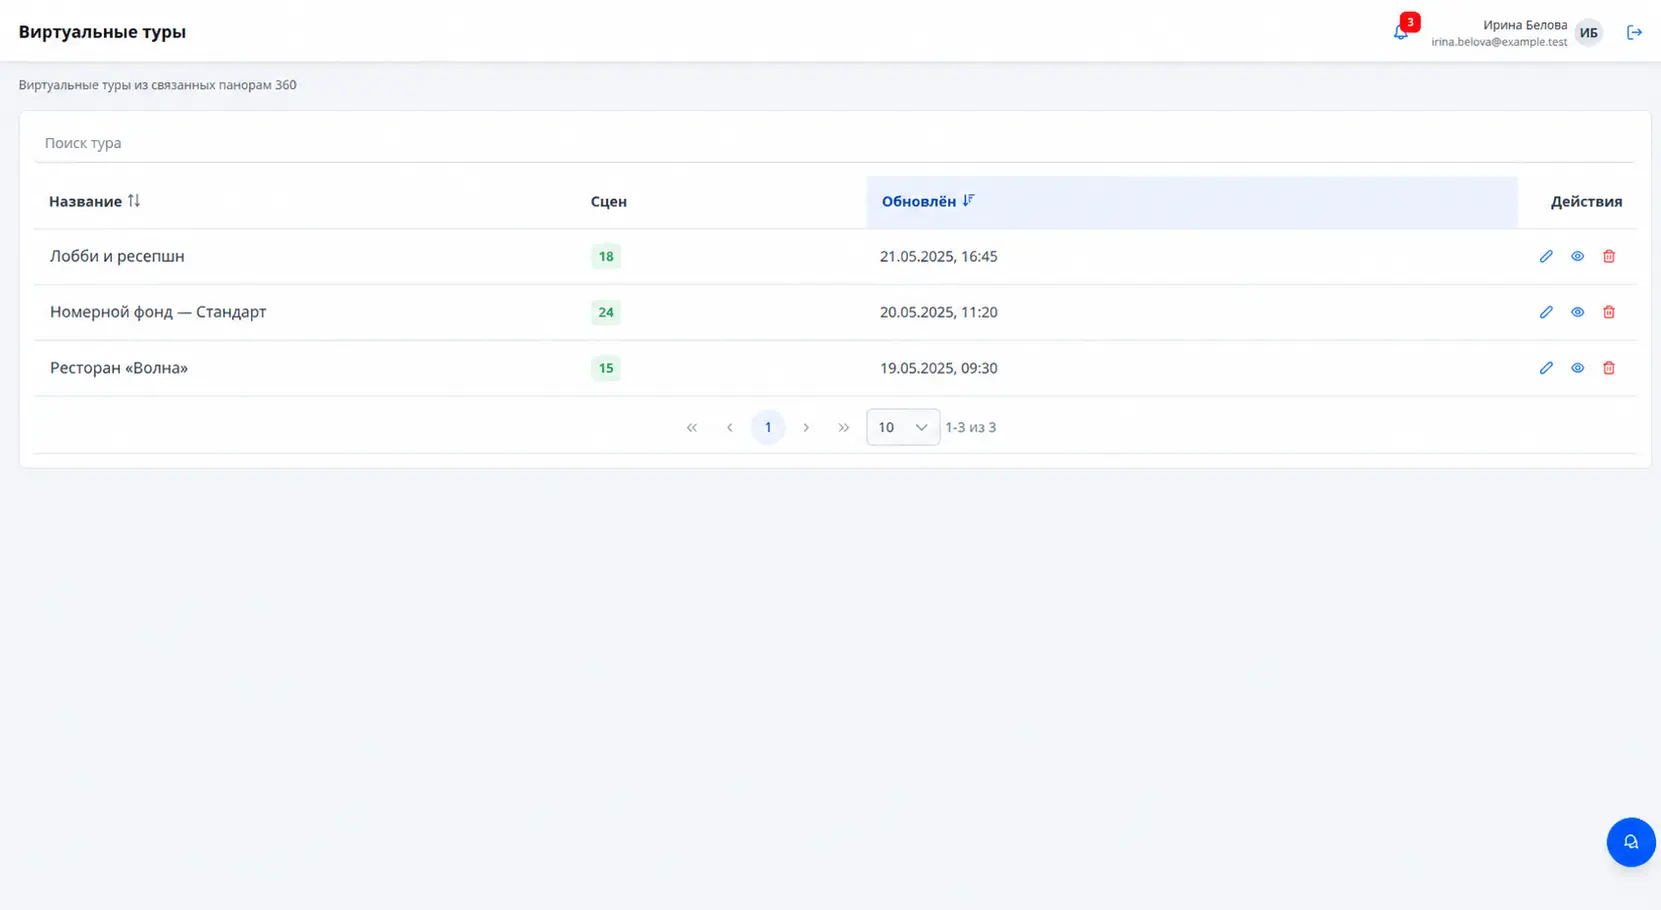This screenshot has width=1661, height=910.
Task: Click the date 21.05.2025, 16:45
Action: tap(938, 256)
